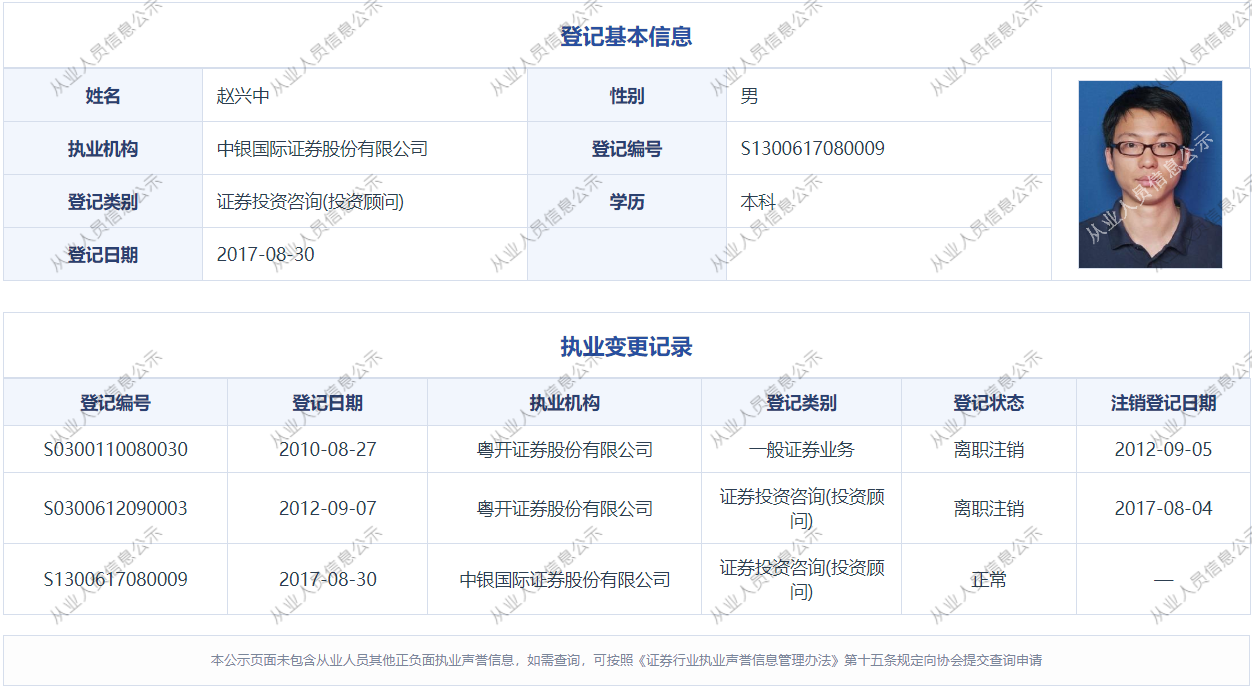Click the 2012-09-05 cancellation date
Screen dimensions: 1252x687
(1163, 449)
